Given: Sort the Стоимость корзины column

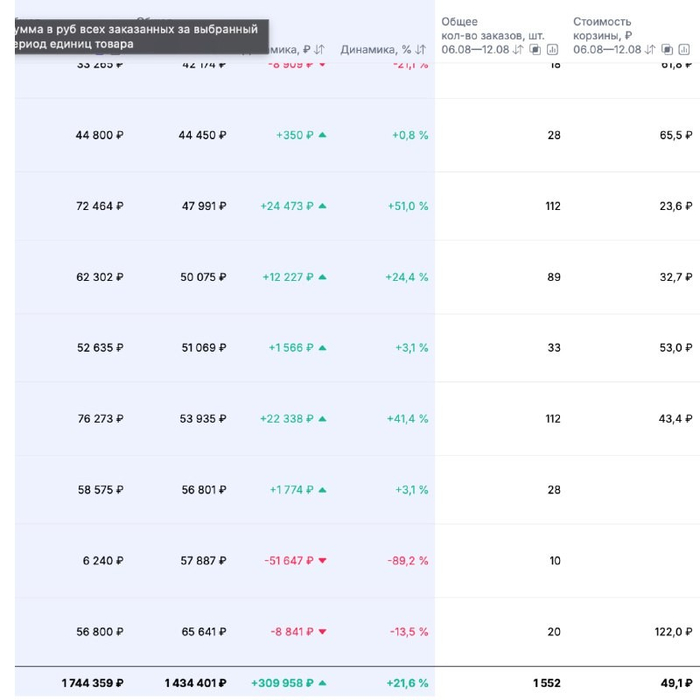Looking at the screenshot, I should (650, 49).
